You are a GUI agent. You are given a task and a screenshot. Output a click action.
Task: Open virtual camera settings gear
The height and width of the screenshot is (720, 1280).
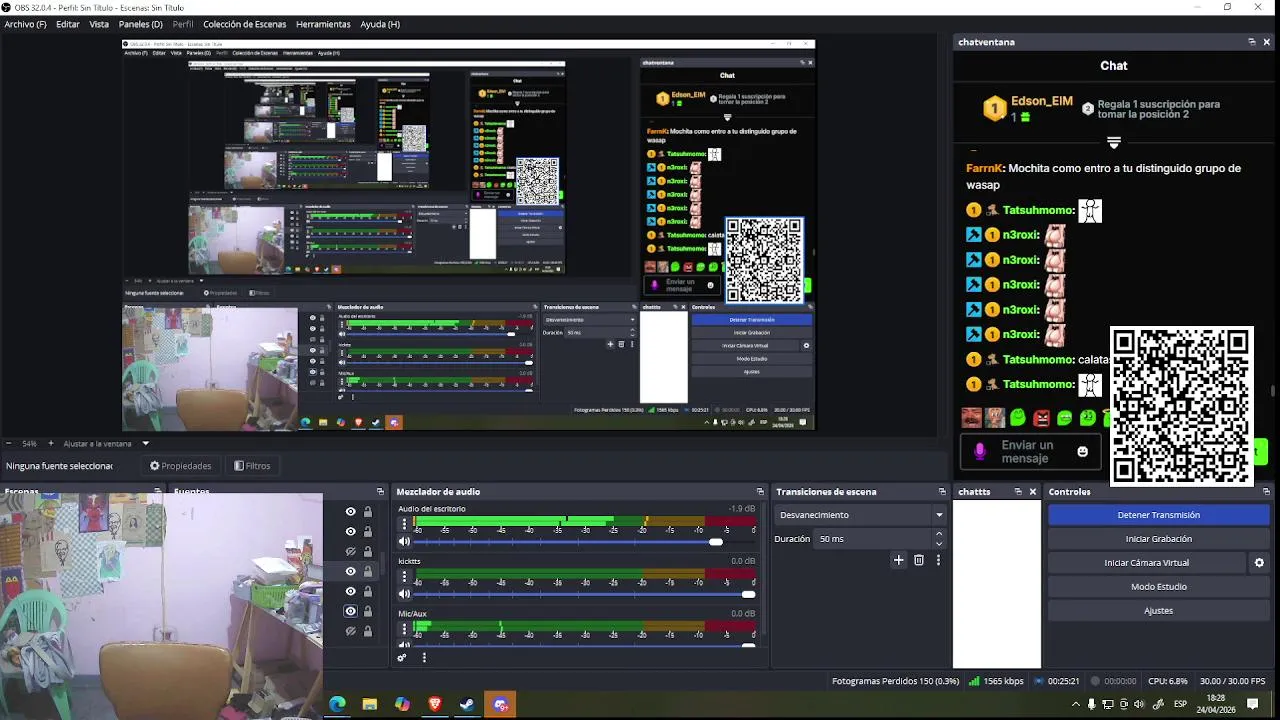(1259, 563)
